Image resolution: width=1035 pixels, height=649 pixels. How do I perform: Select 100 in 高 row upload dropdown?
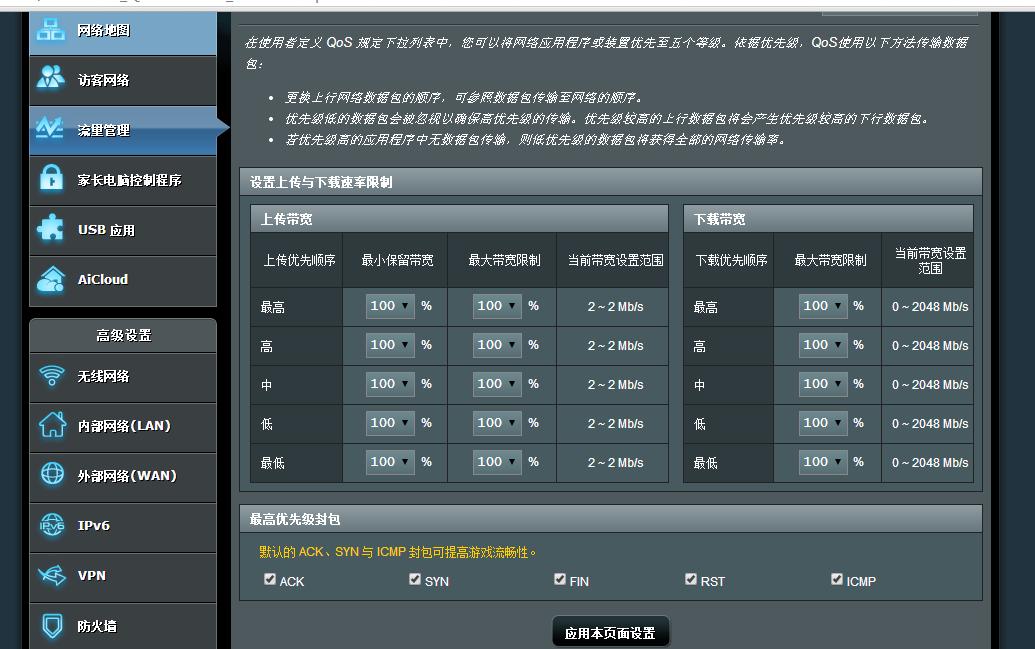point(388,345)
